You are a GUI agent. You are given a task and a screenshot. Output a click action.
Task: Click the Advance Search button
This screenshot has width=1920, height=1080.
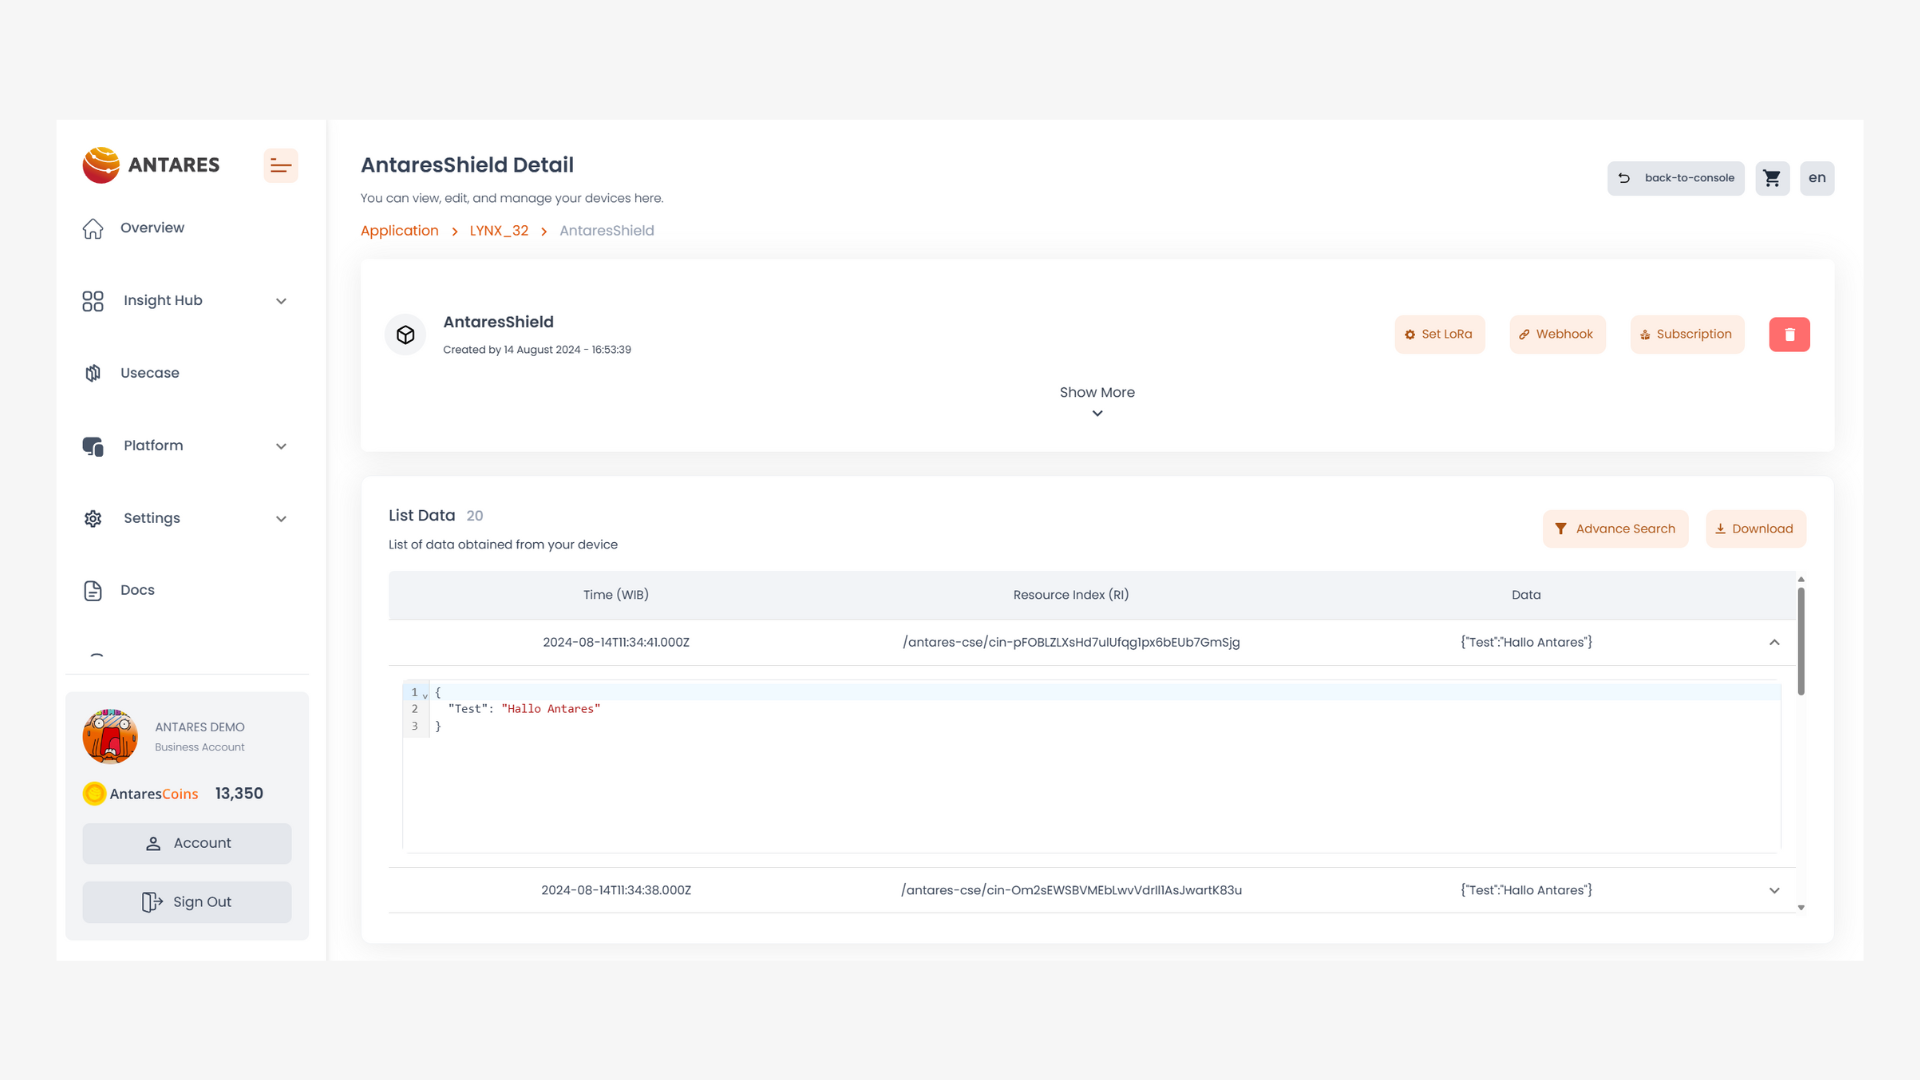tap(1615, 529)
